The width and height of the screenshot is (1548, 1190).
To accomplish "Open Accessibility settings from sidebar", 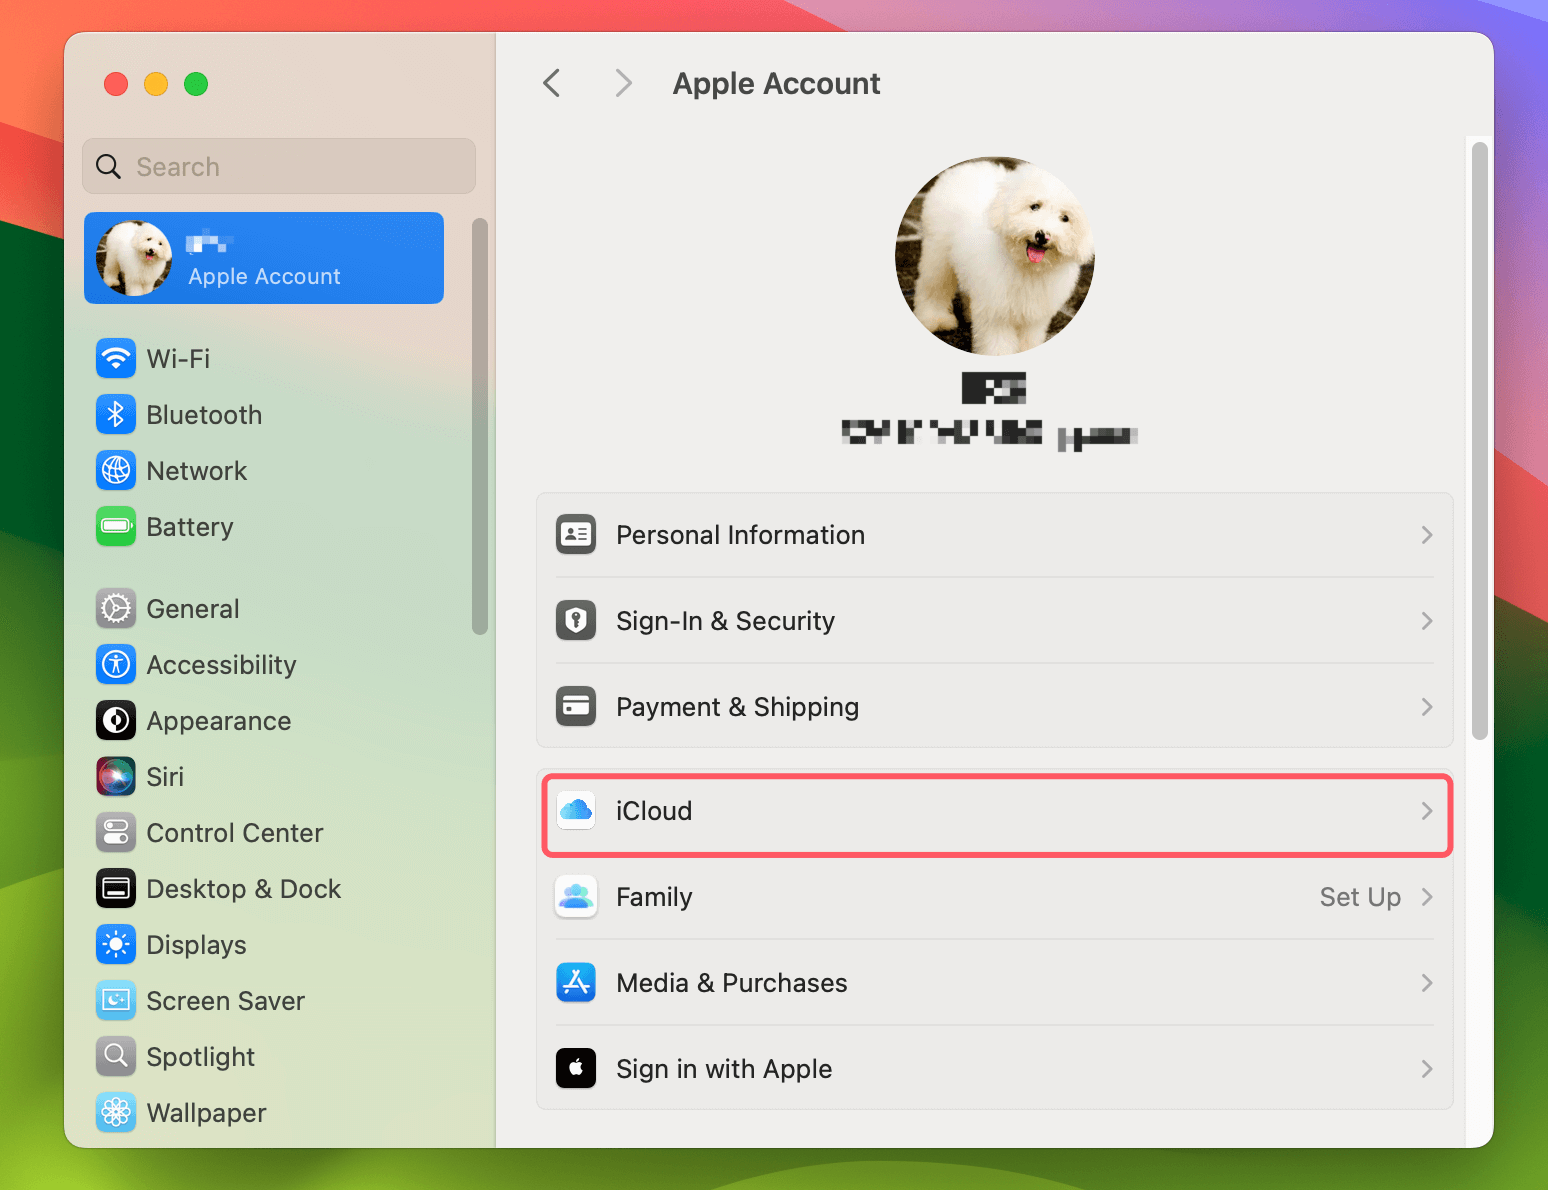I will click(116, 664).
